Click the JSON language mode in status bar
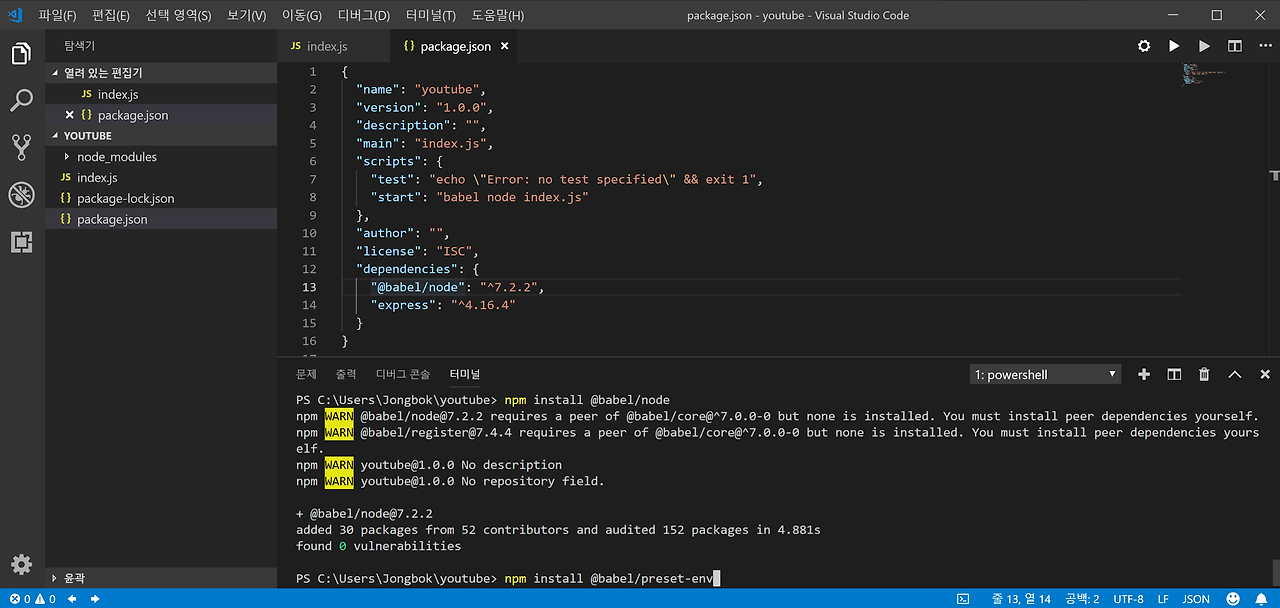Image resolution: width=1280 pixels, height=608 pixels. 1196,599
